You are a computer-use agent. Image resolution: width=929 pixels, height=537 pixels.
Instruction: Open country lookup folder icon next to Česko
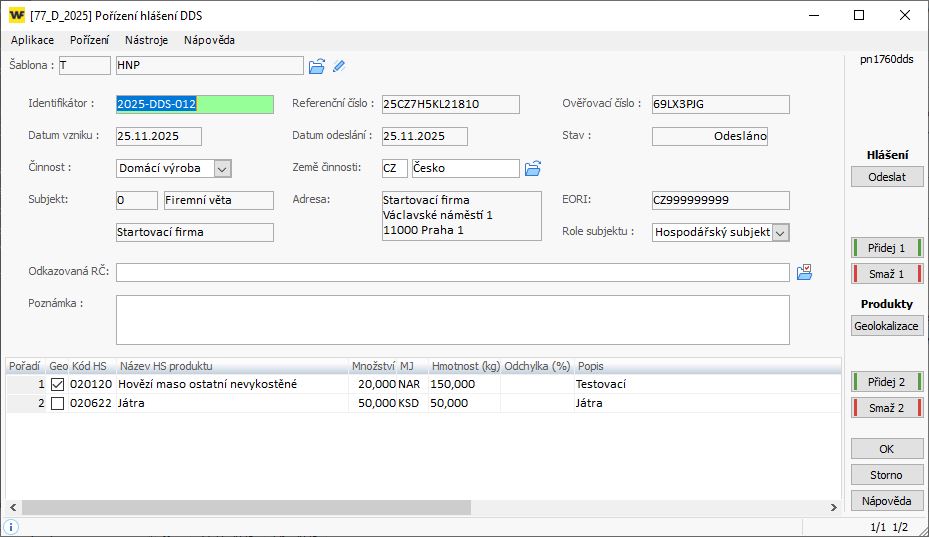(x=533, y=168)
